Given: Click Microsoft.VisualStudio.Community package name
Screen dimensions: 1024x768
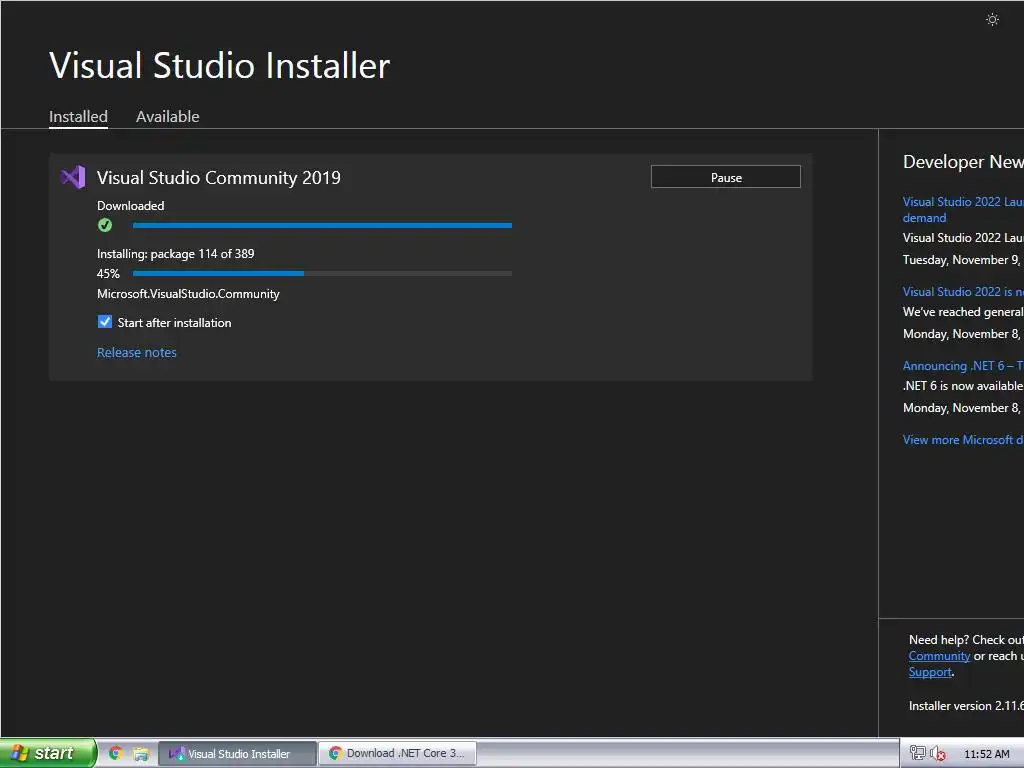Looking at the screenshot, I should (188, 294).
